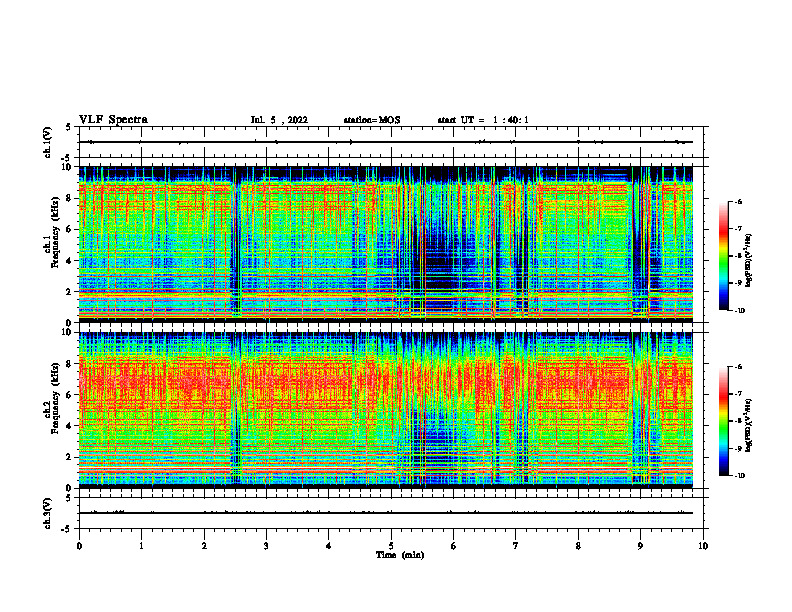This screenshot has height=612, width=792.
Task: Click the ch.2 spectrogram panel
Action: (386, 410)
